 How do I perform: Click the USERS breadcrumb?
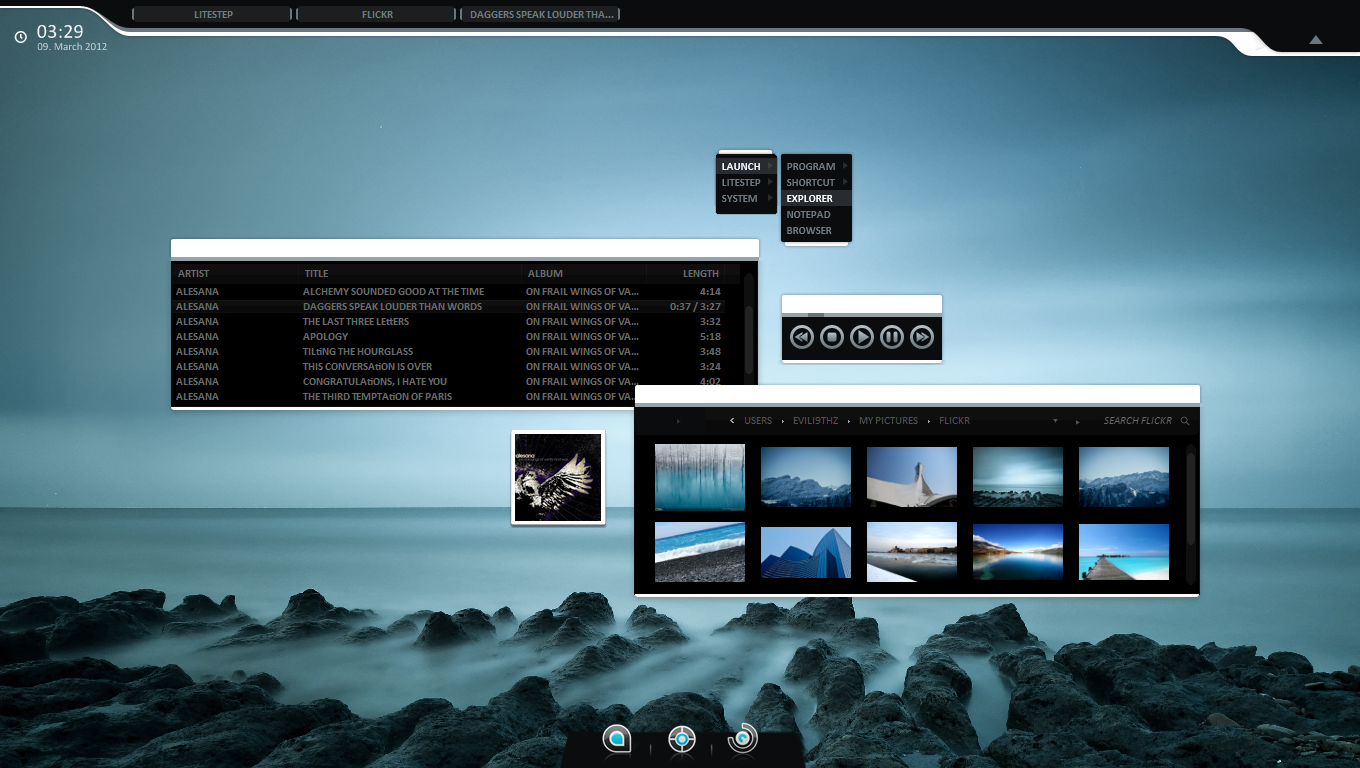(x=758, y=421)
